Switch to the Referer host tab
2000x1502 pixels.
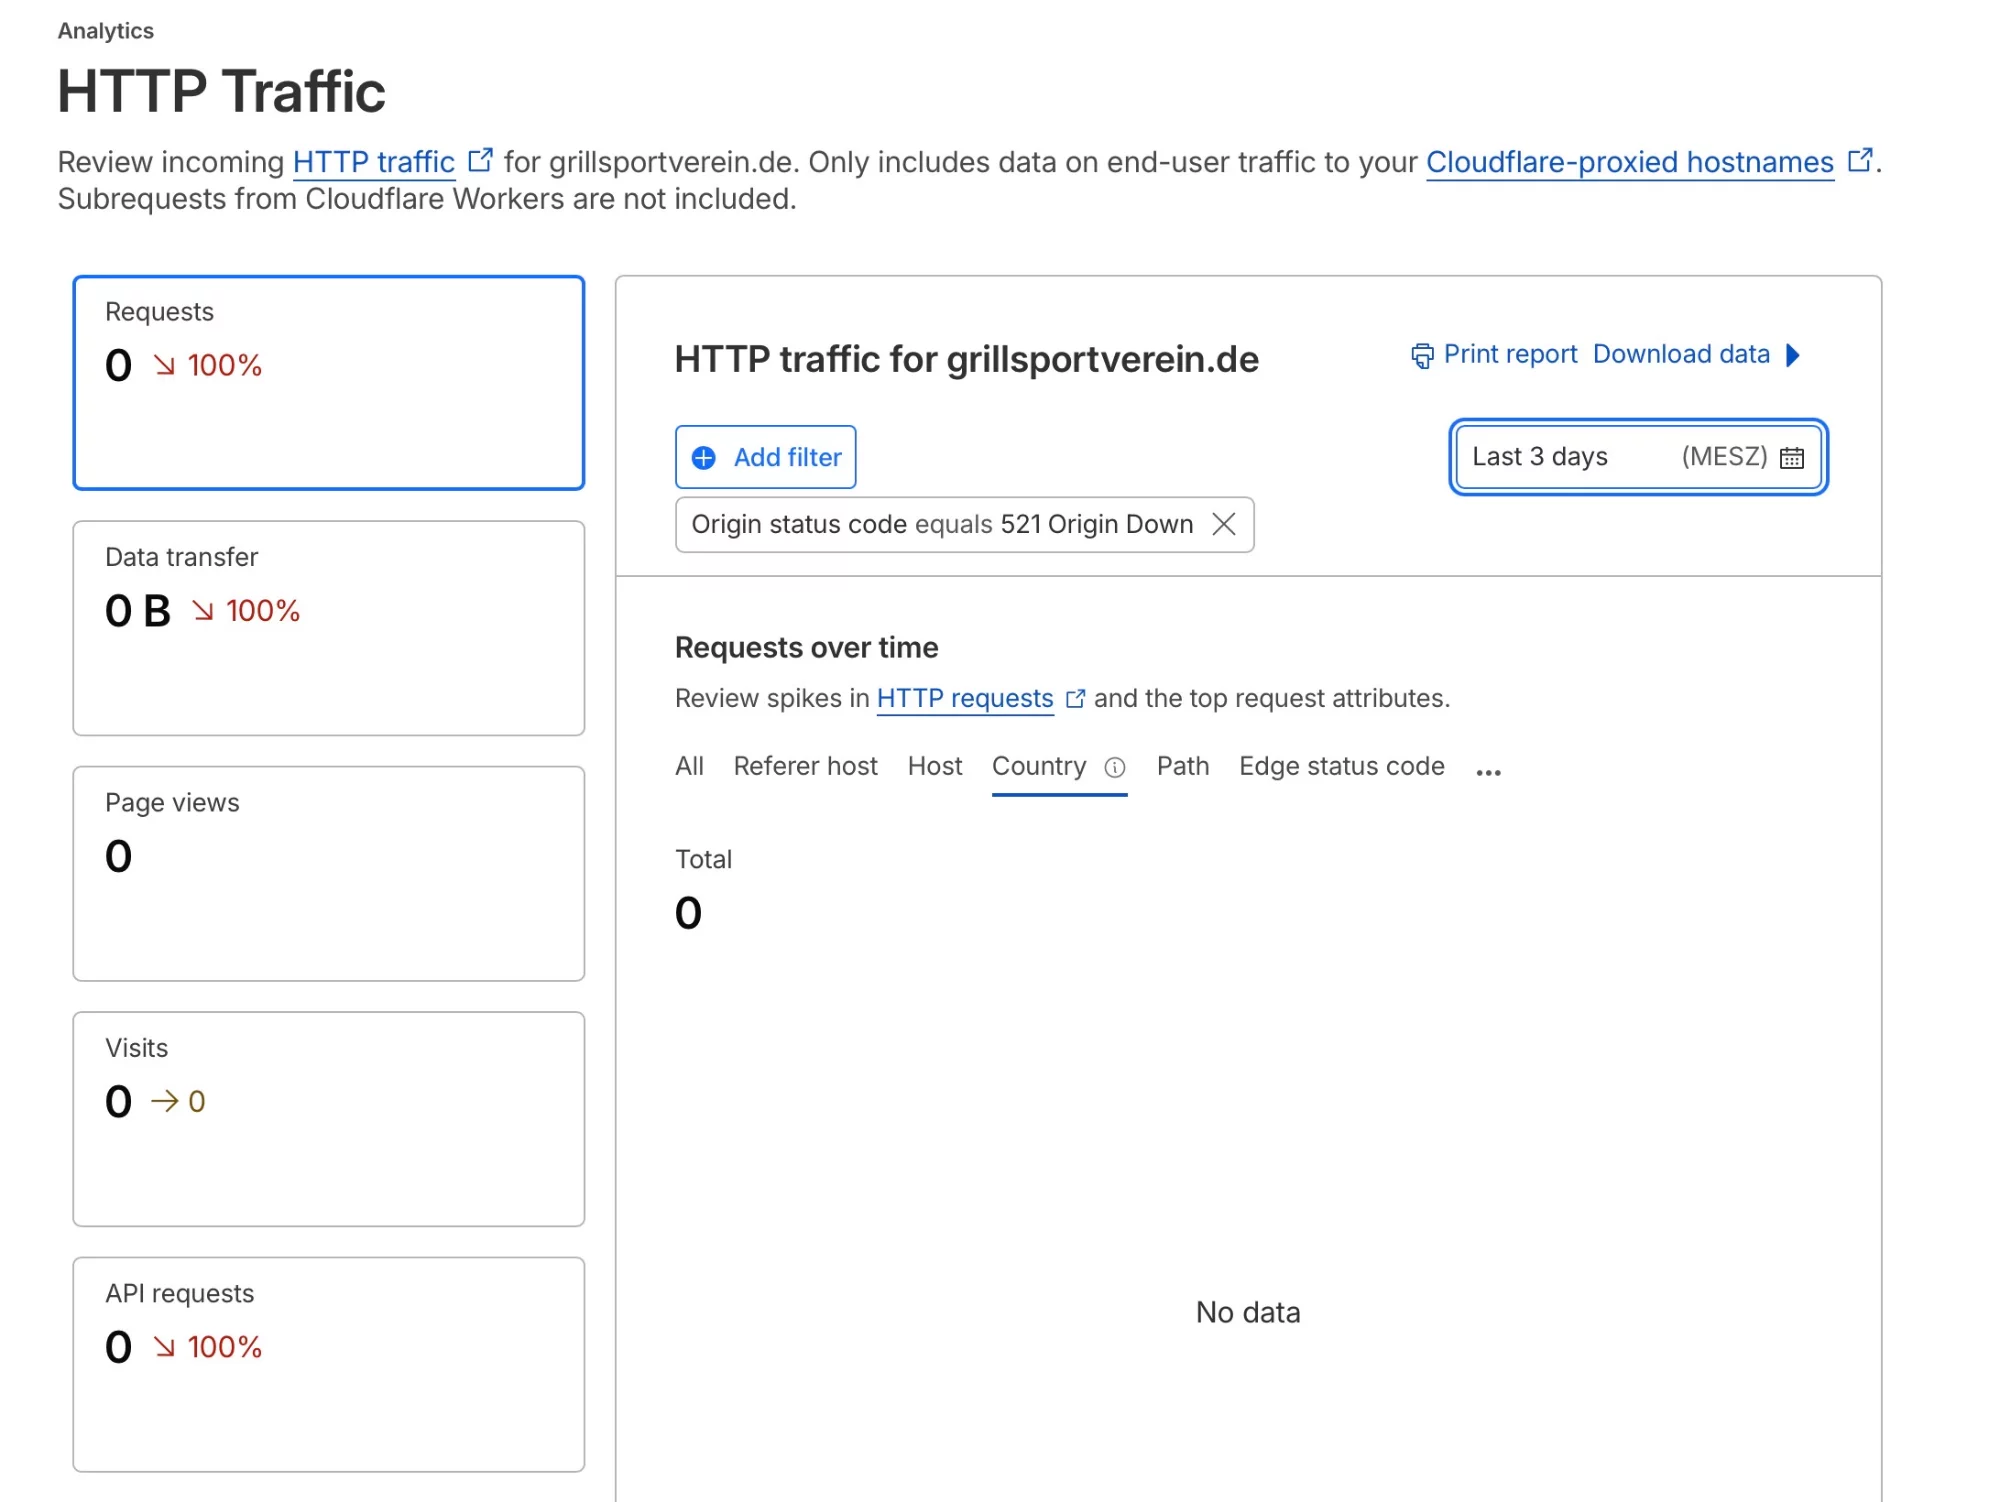[805, 766]
